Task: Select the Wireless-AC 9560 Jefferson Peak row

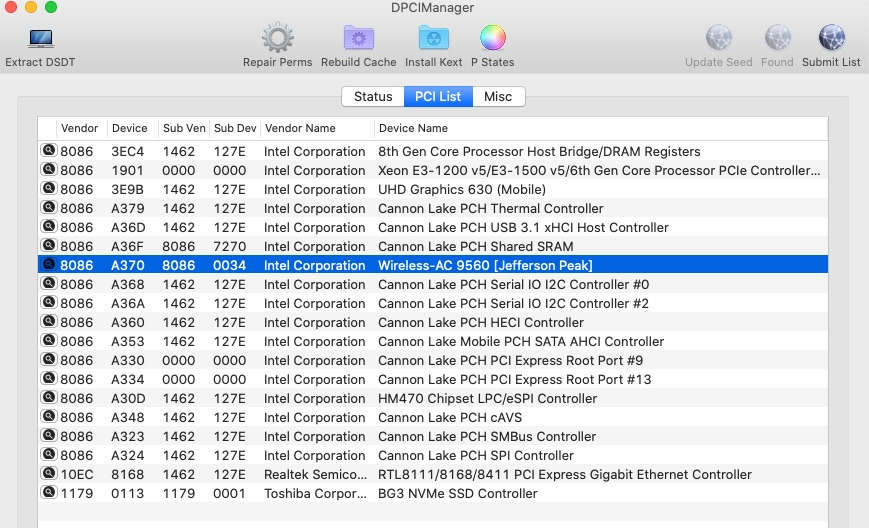Action: (x=485, y=265)
